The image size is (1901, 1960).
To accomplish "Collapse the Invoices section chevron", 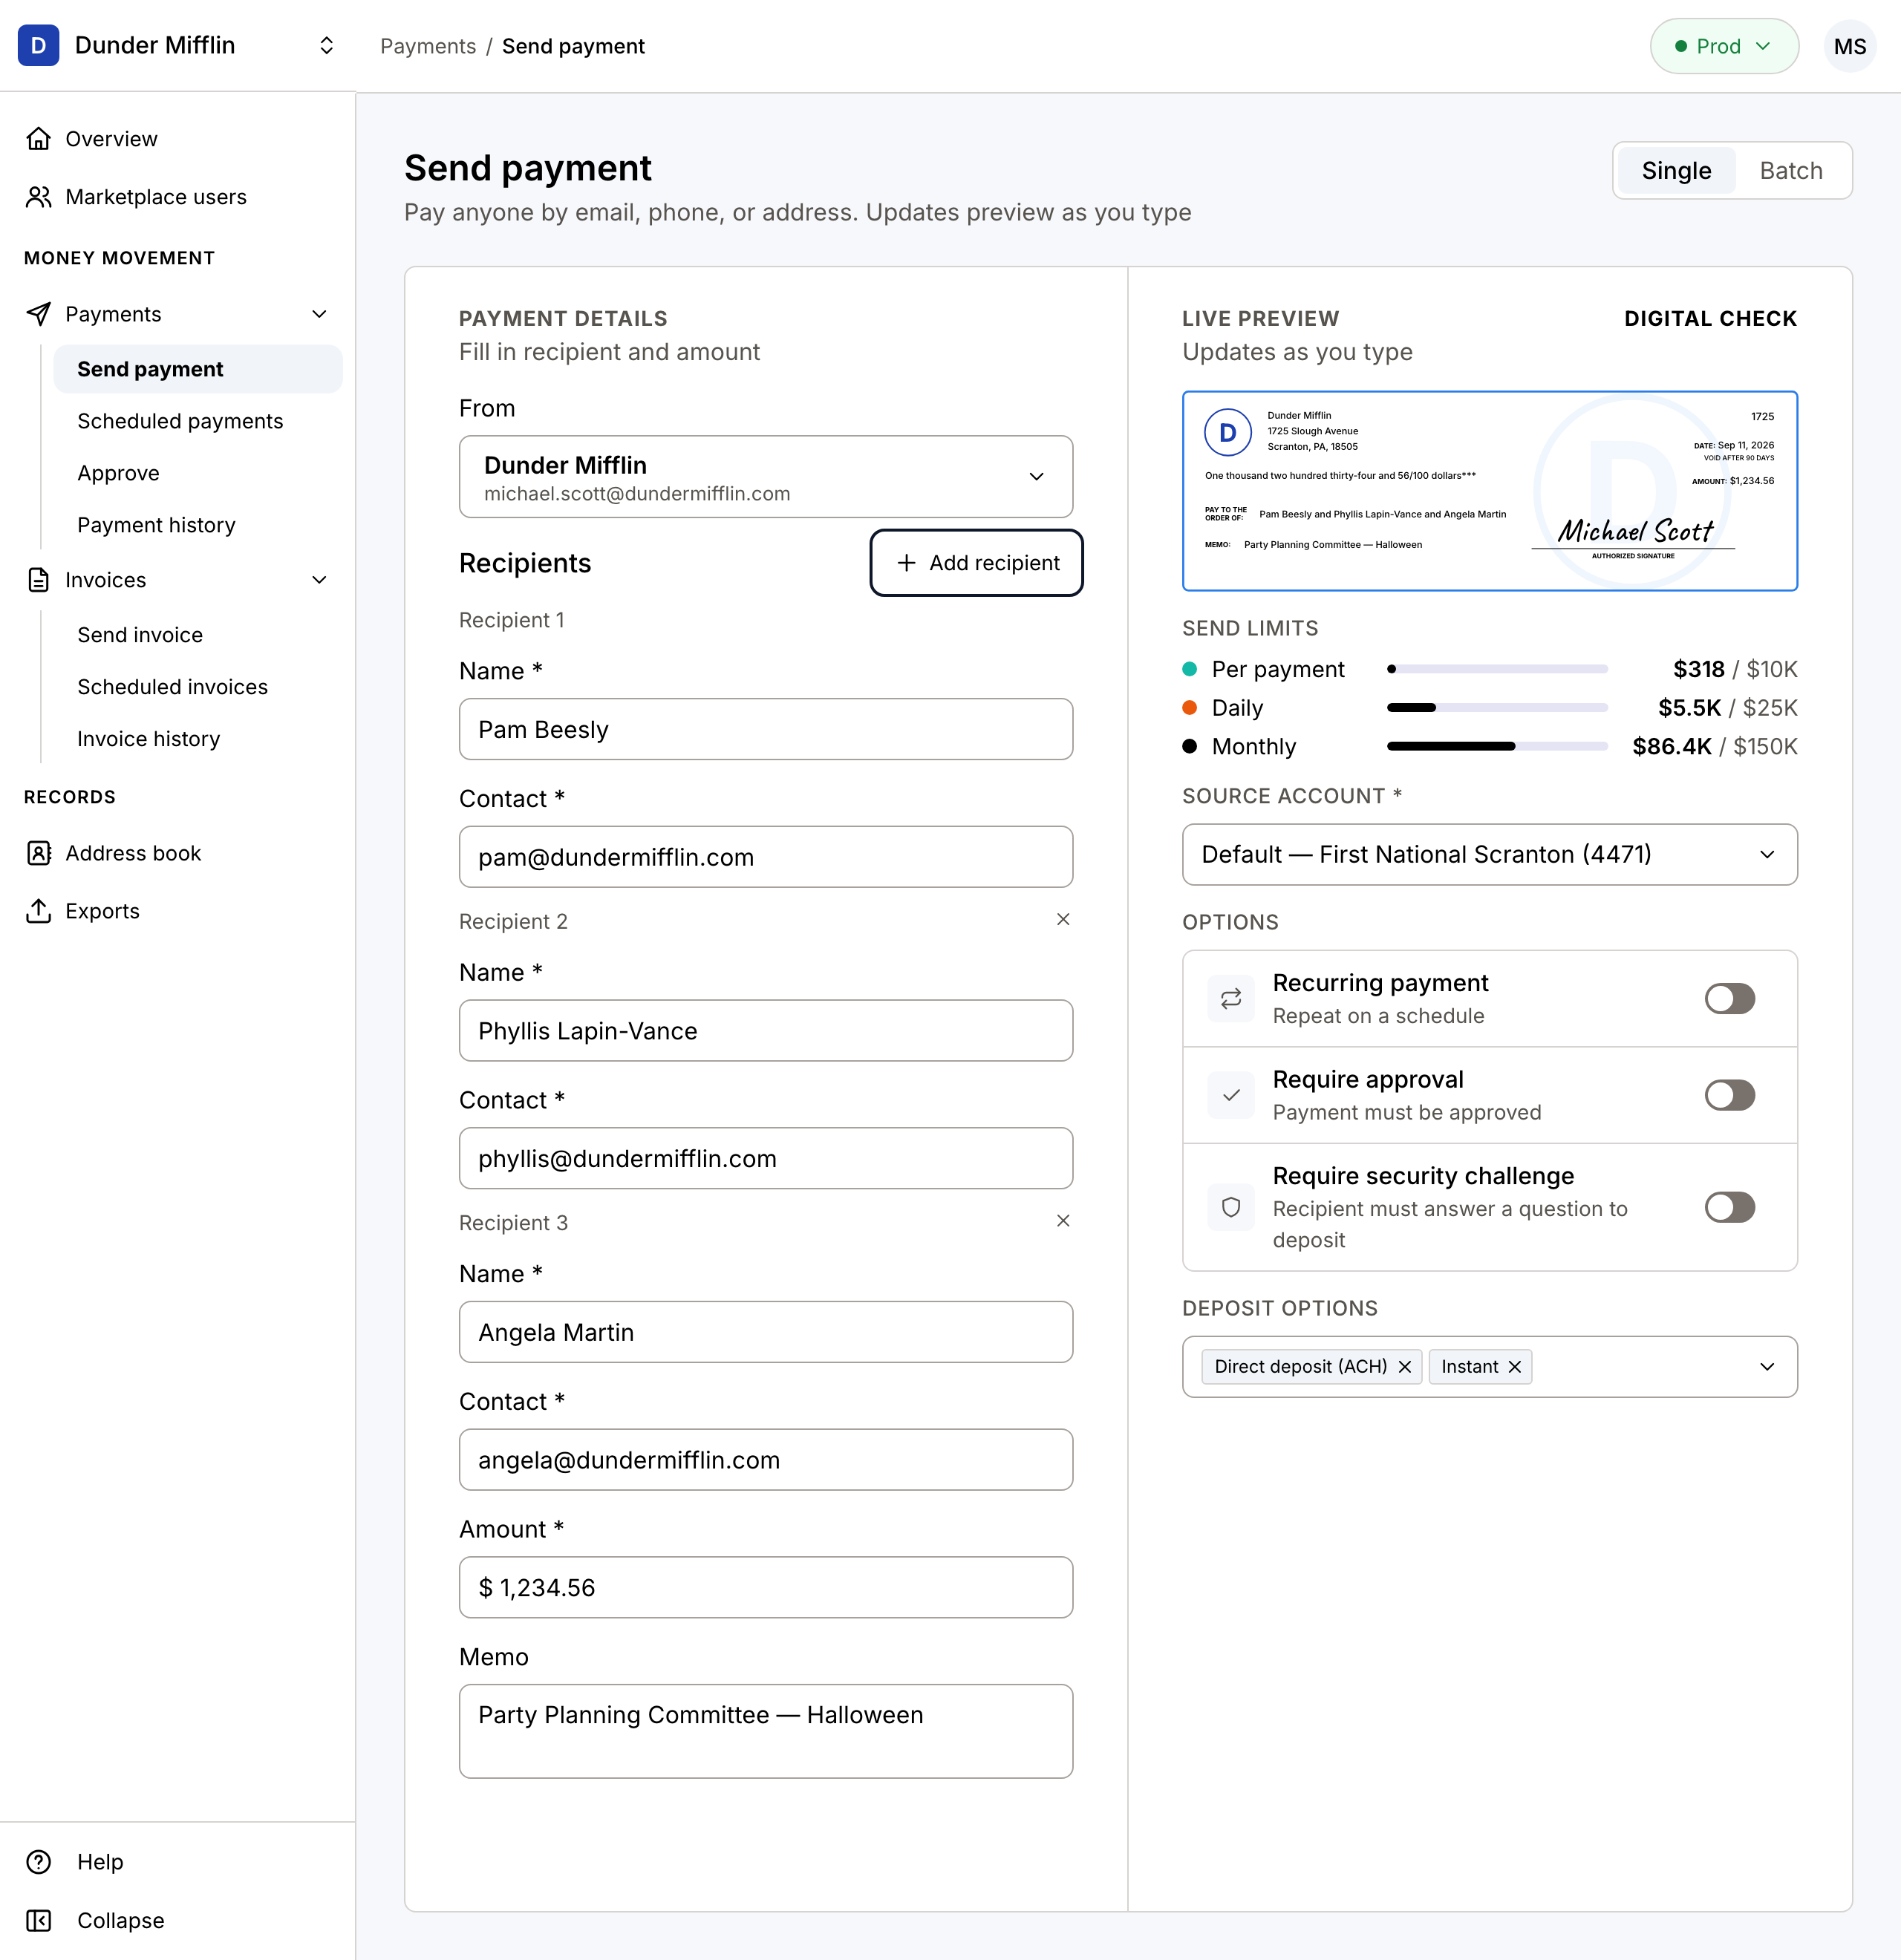I will pos(319,580).
